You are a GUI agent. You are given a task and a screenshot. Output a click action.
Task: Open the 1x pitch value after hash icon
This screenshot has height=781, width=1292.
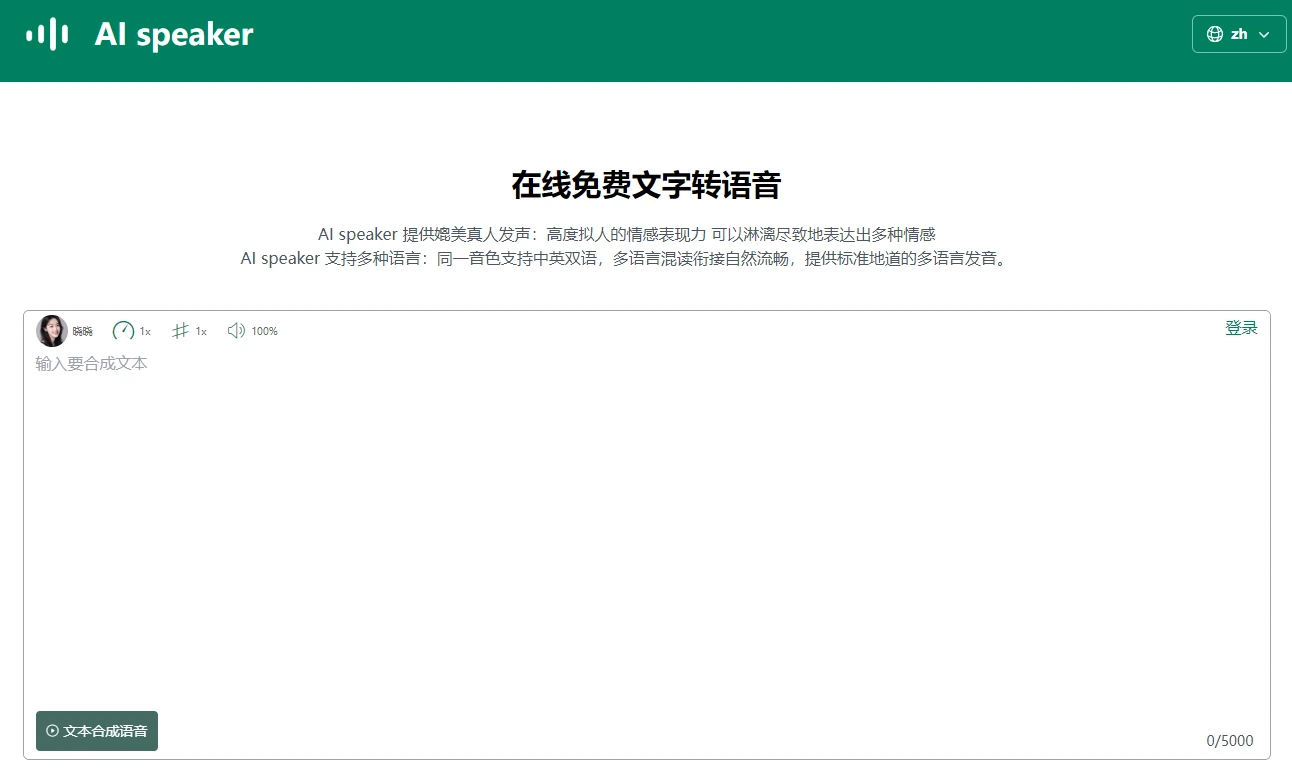pyautogui.click(x=201, y=332)
